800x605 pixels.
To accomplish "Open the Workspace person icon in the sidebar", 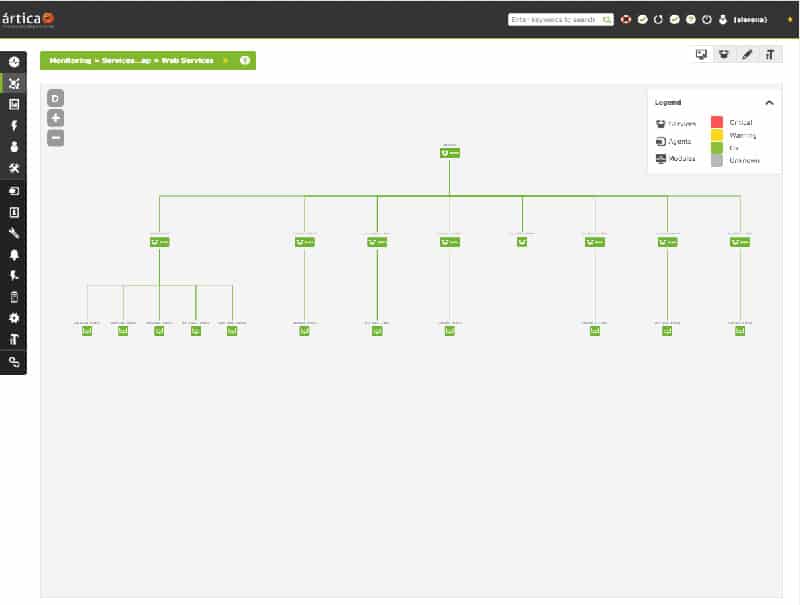I will (14, 147).
